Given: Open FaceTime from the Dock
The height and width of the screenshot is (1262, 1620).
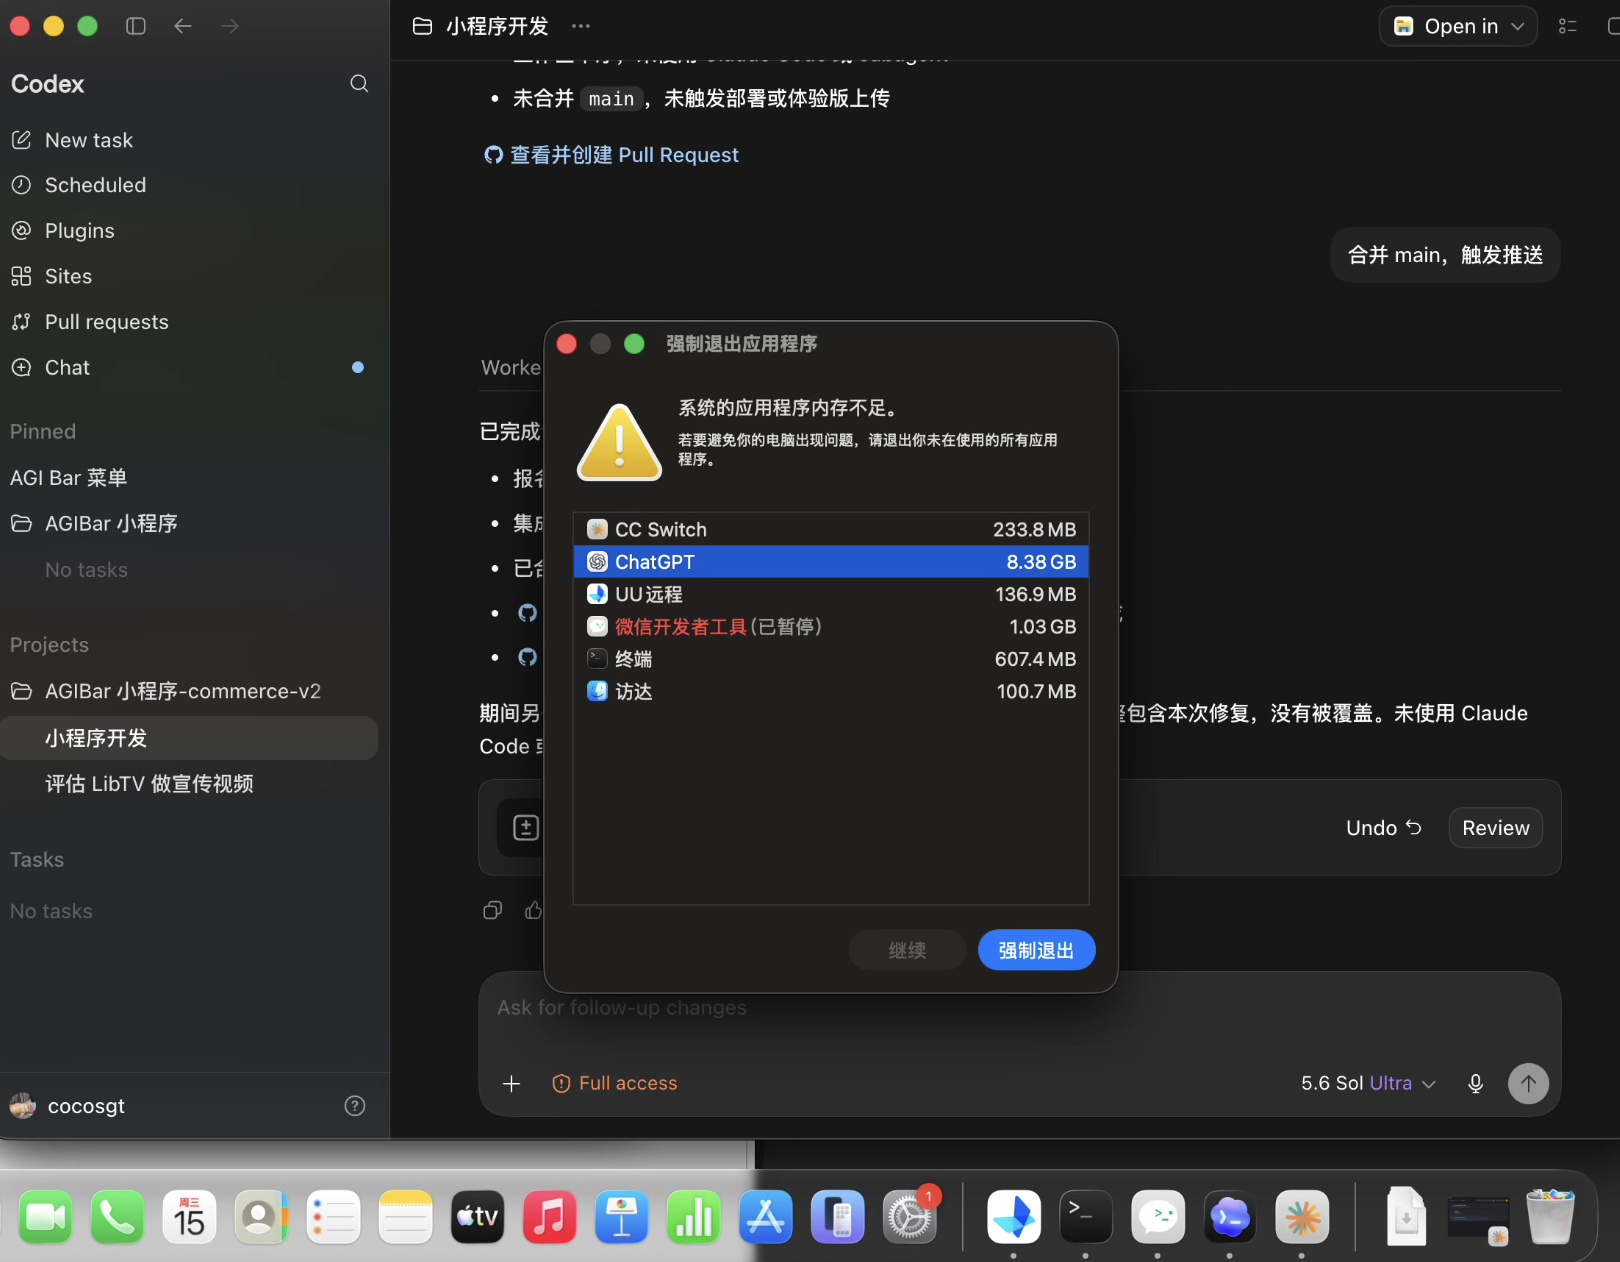Looking at the screenshot, I should click(x=46, y=1217).
